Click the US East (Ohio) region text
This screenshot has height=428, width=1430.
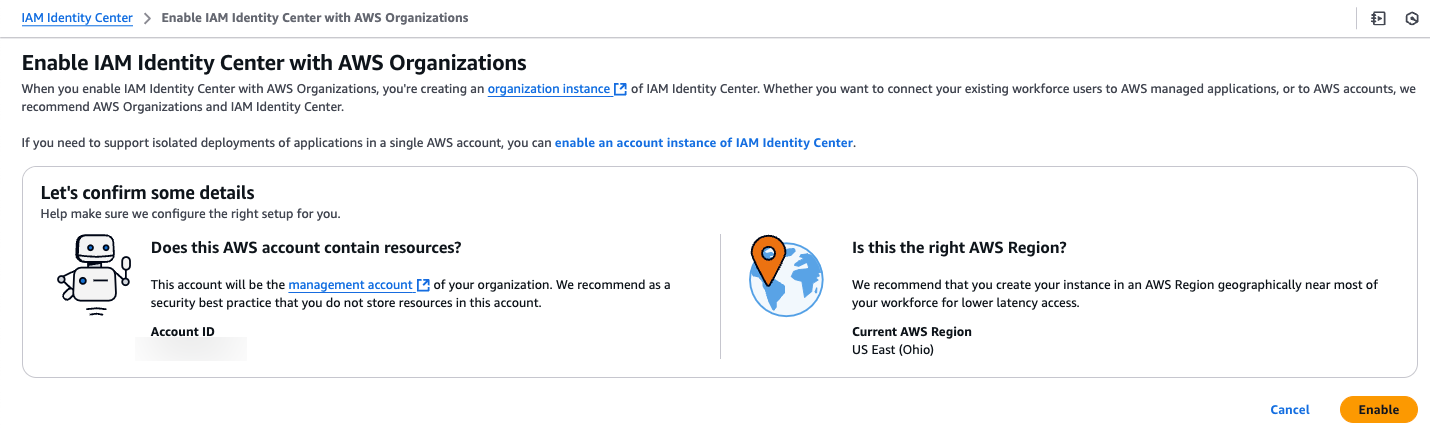pos(893,350)
